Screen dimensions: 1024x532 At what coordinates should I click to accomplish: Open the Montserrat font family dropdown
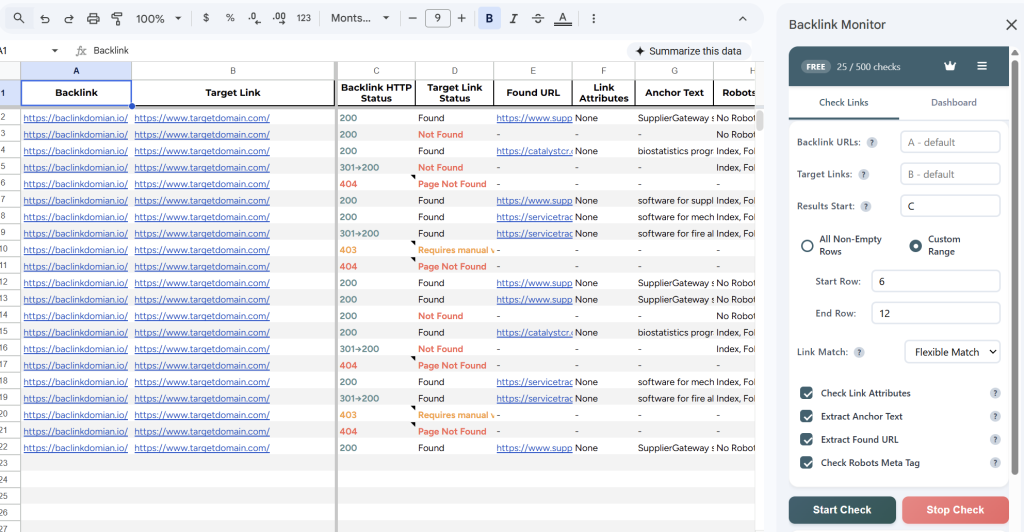361,18
